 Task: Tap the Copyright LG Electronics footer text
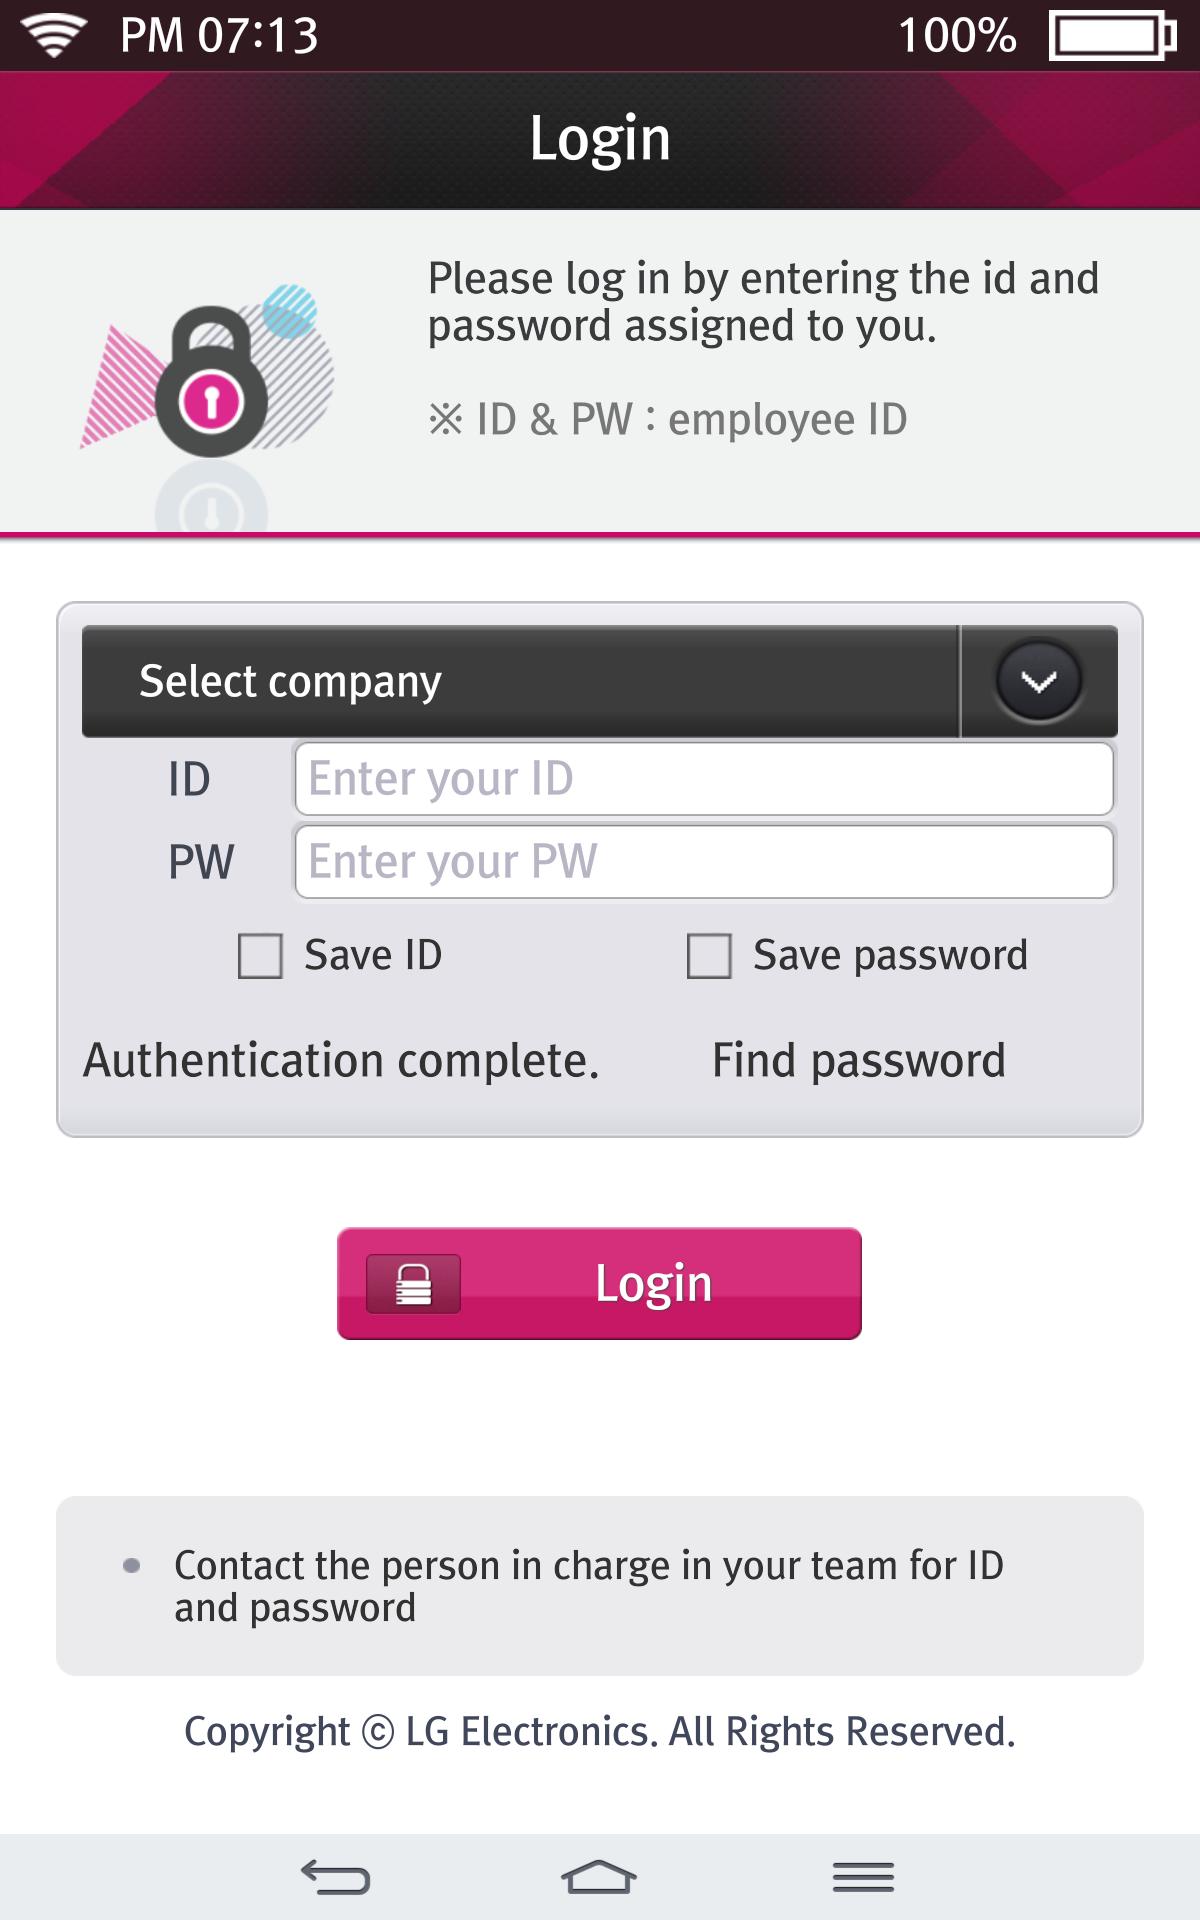599,1732
